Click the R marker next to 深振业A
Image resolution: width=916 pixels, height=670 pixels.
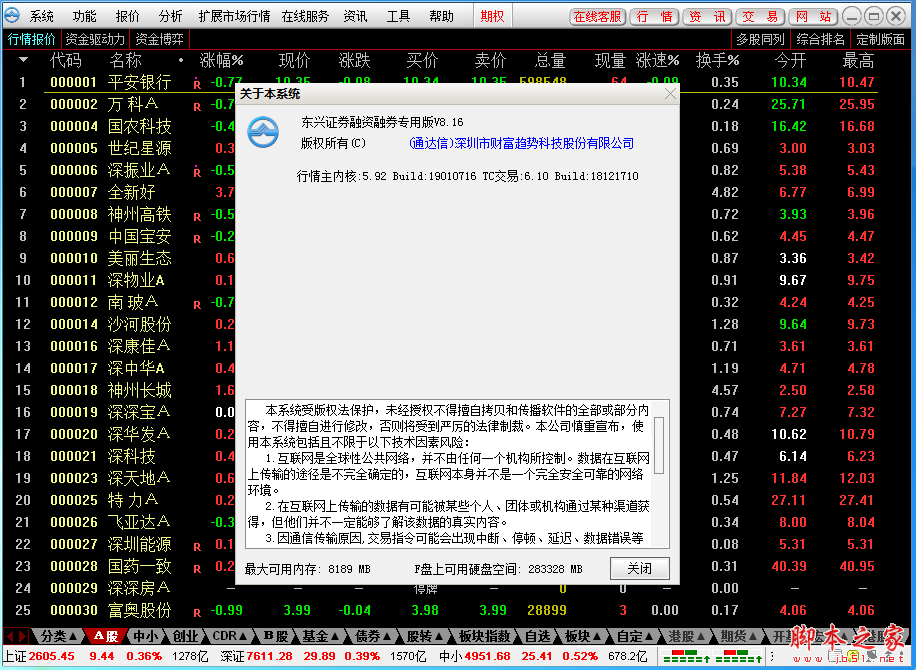(x=197, y=172)
